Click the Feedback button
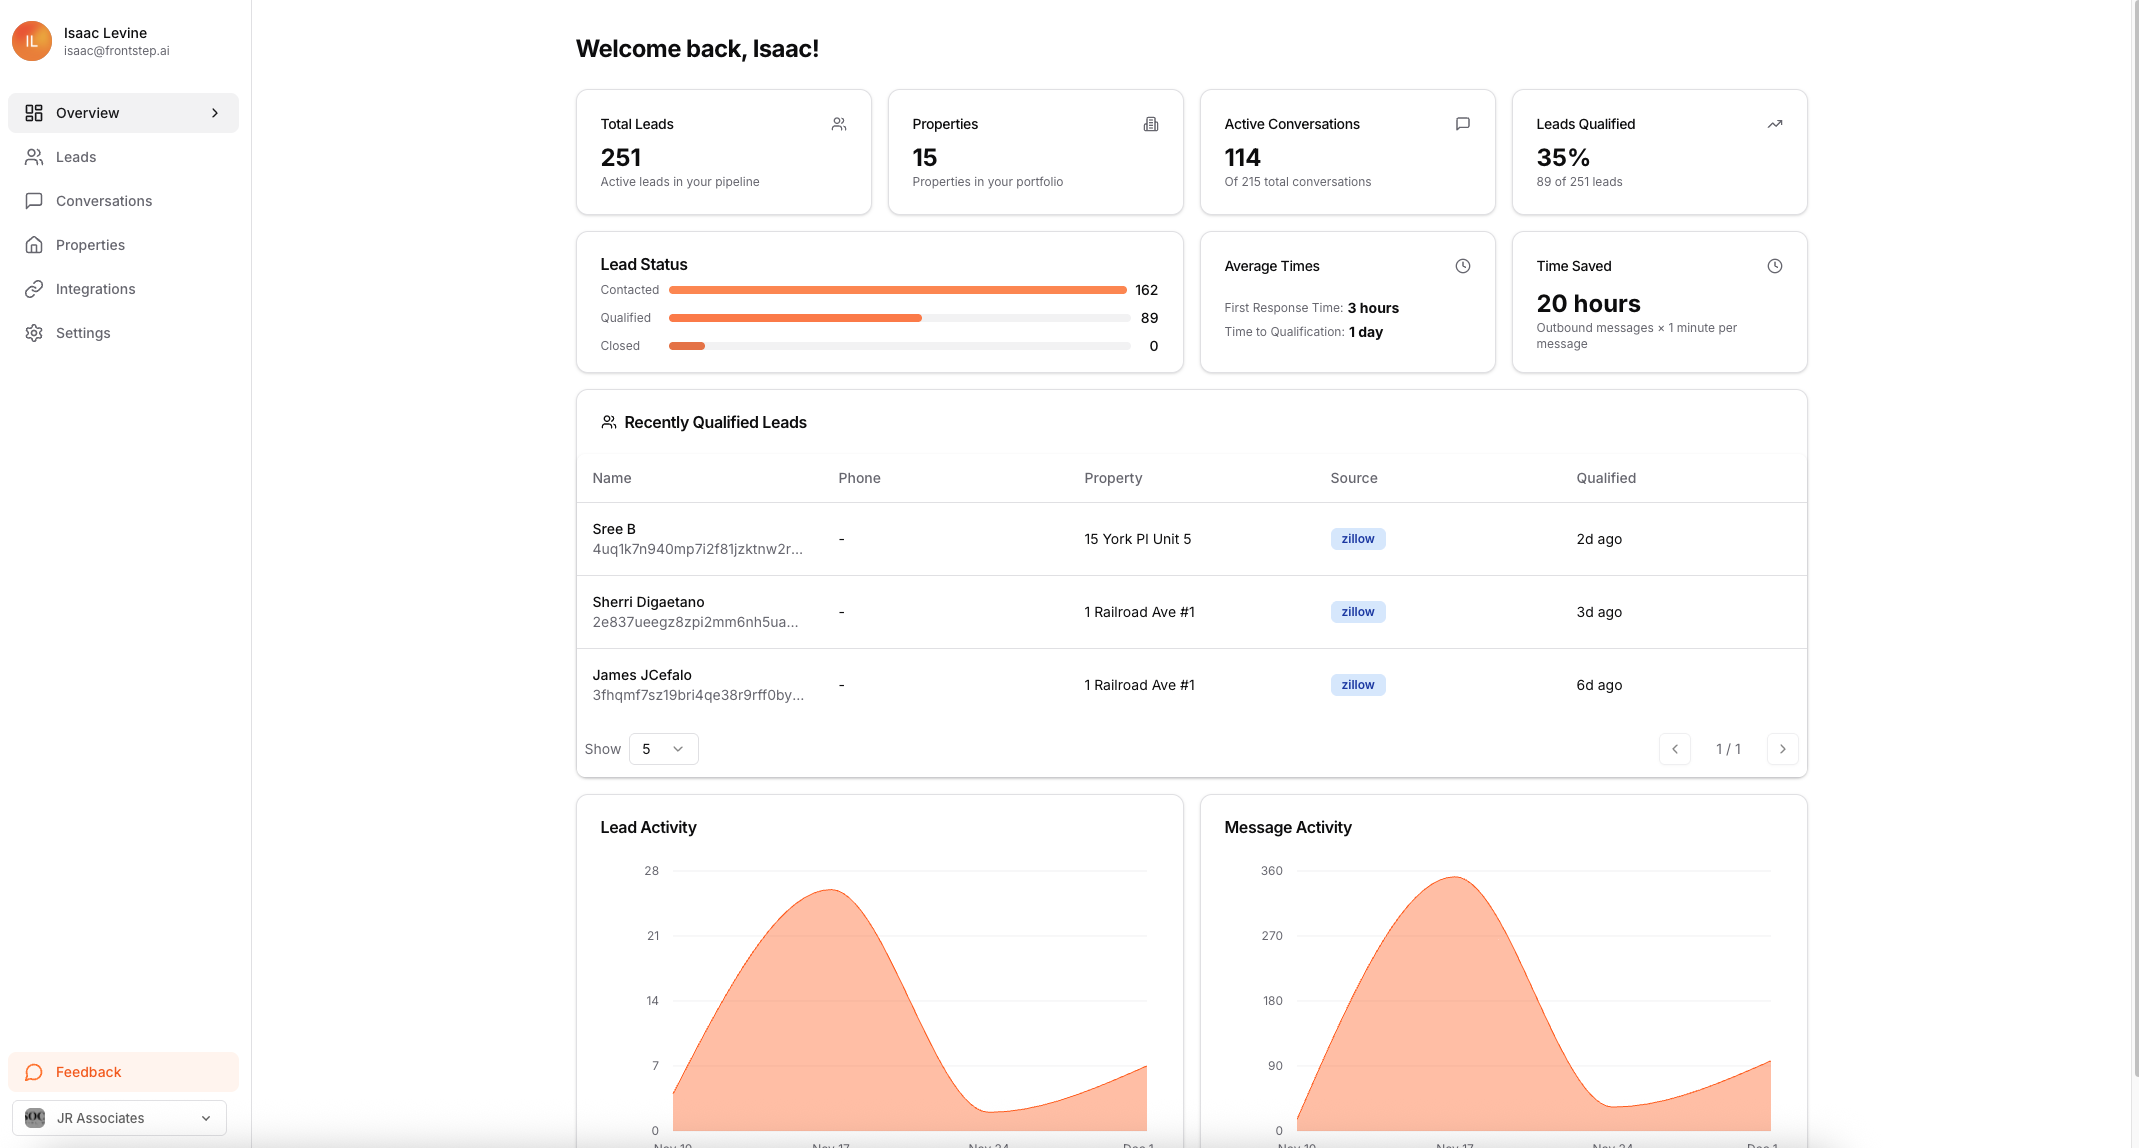The width and height of the screenshot is (2139, 1148). point(89,1071)
